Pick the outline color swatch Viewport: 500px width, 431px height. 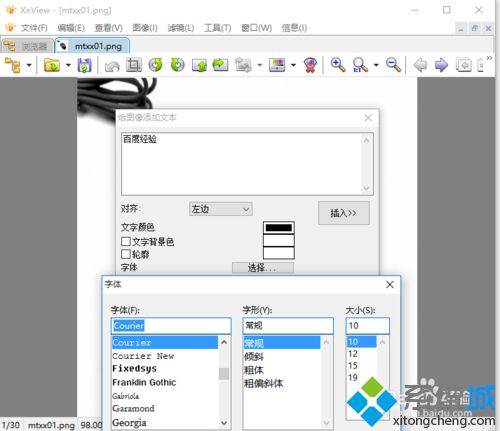(279, 253)
